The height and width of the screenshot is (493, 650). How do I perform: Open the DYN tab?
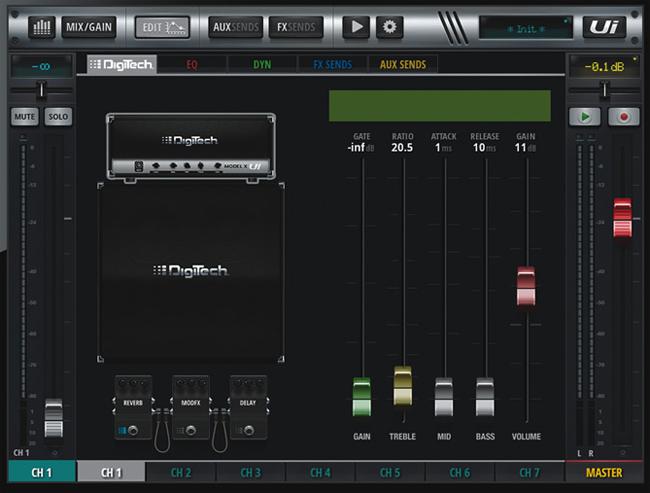[x=261, y=65]
